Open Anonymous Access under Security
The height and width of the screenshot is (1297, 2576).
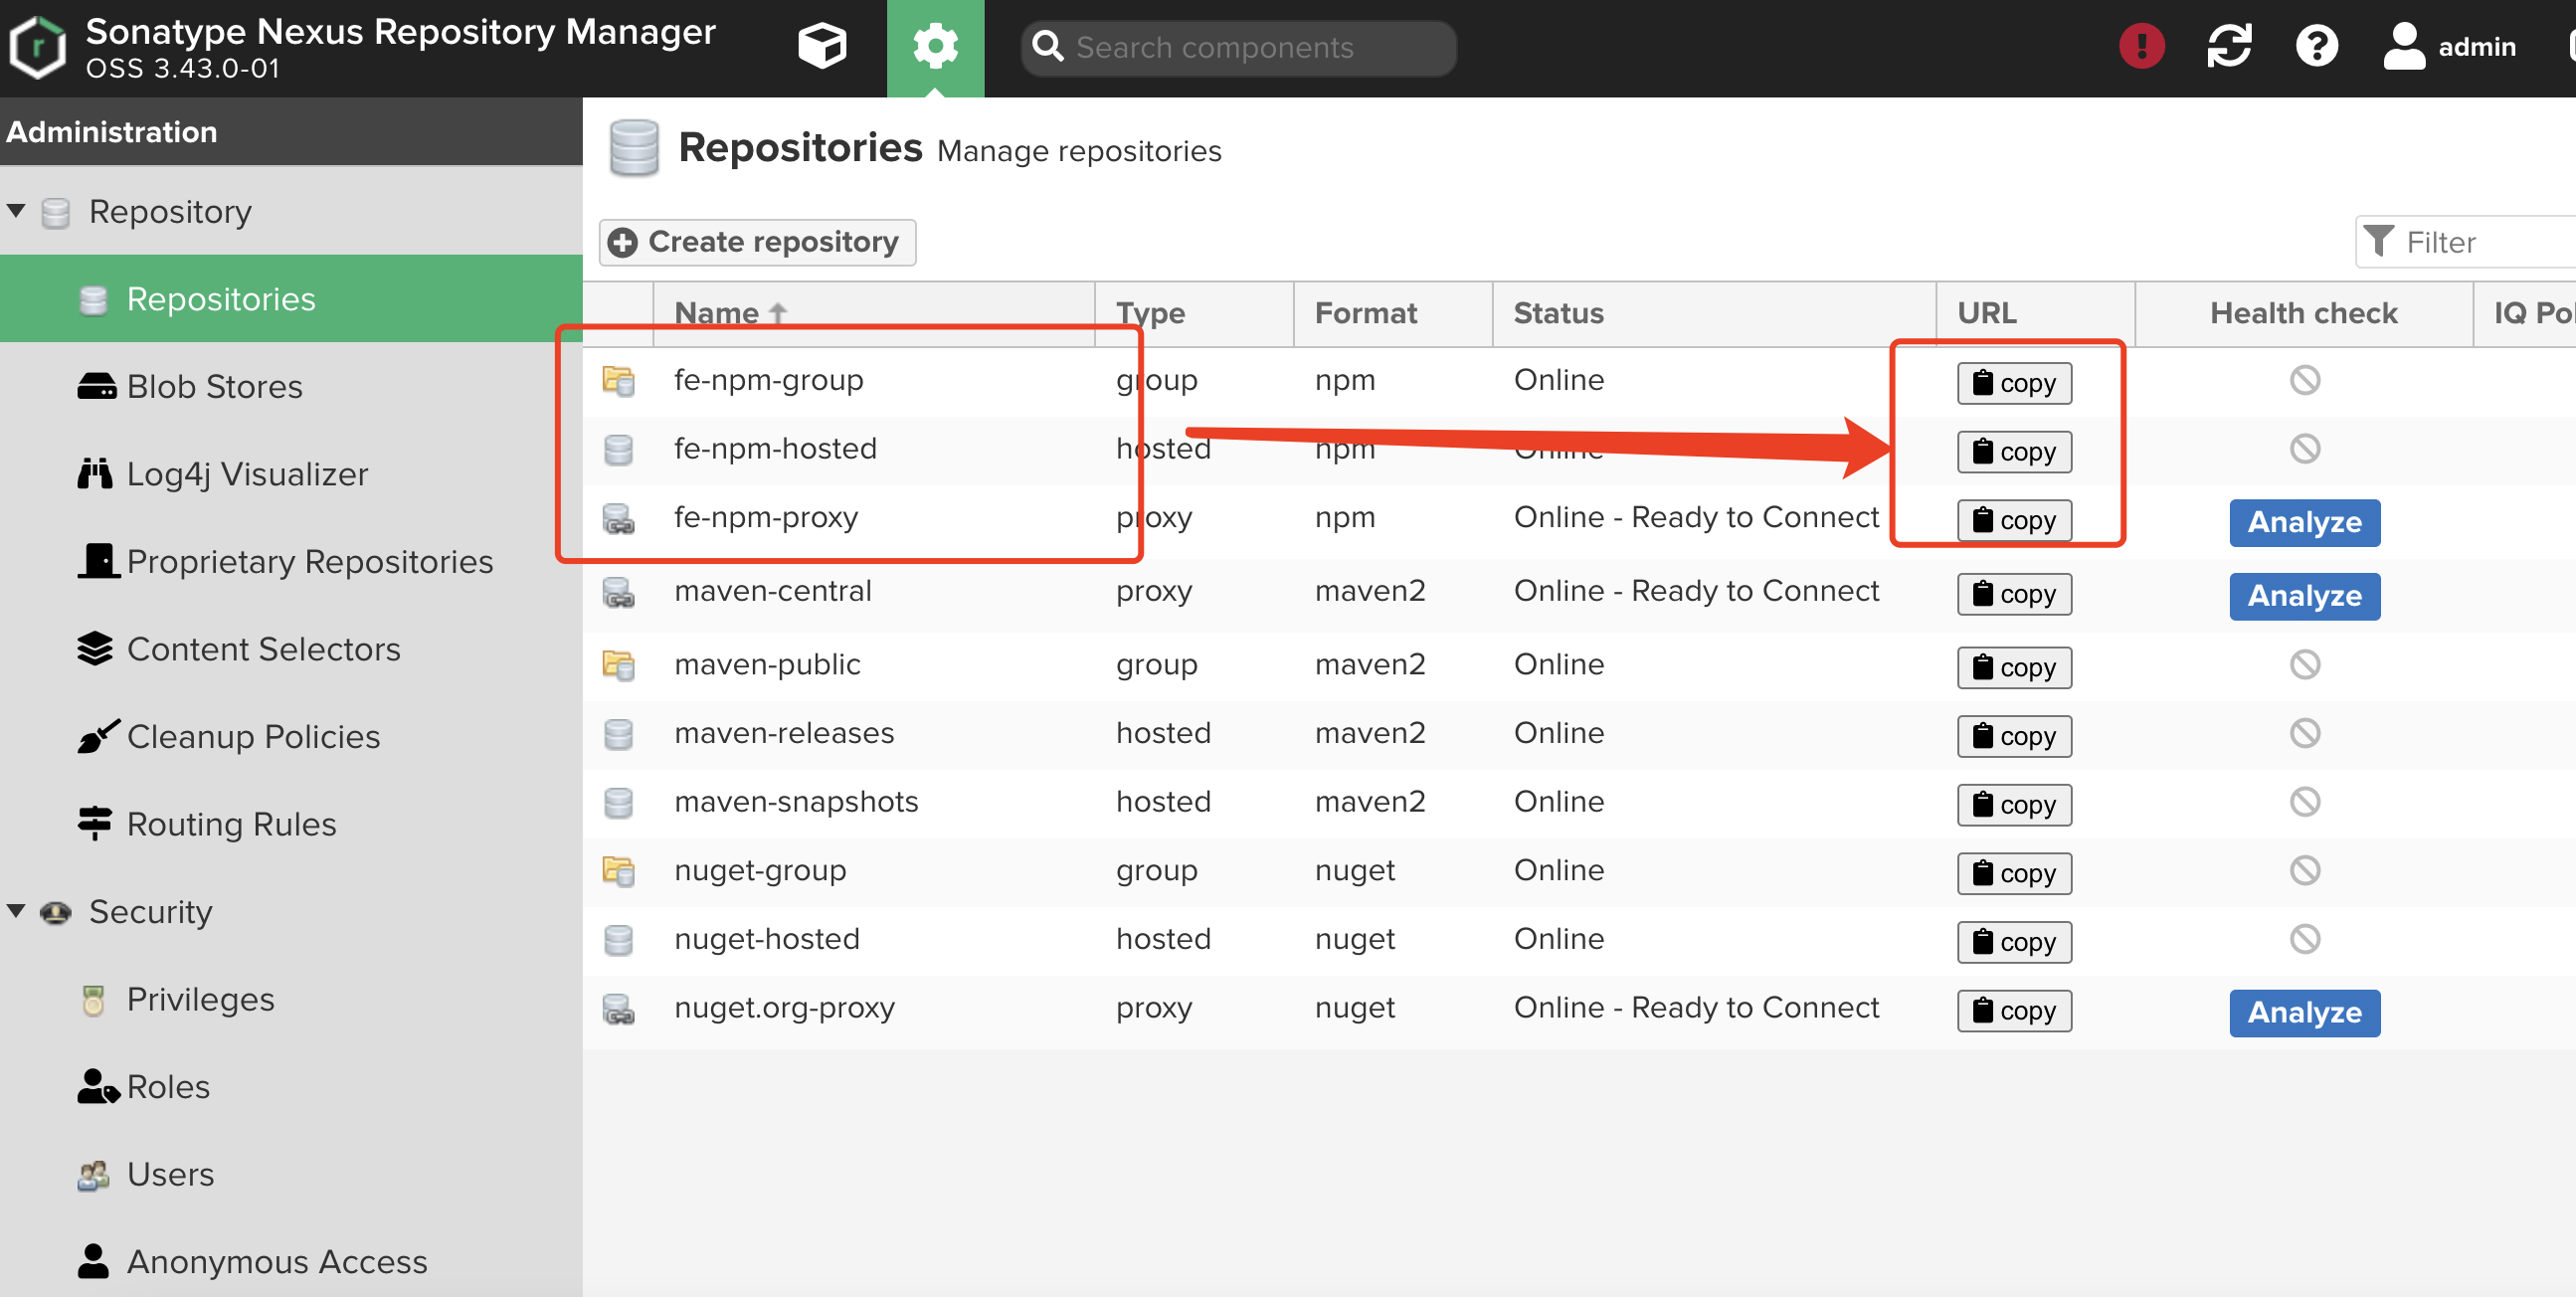point(291,1261)
